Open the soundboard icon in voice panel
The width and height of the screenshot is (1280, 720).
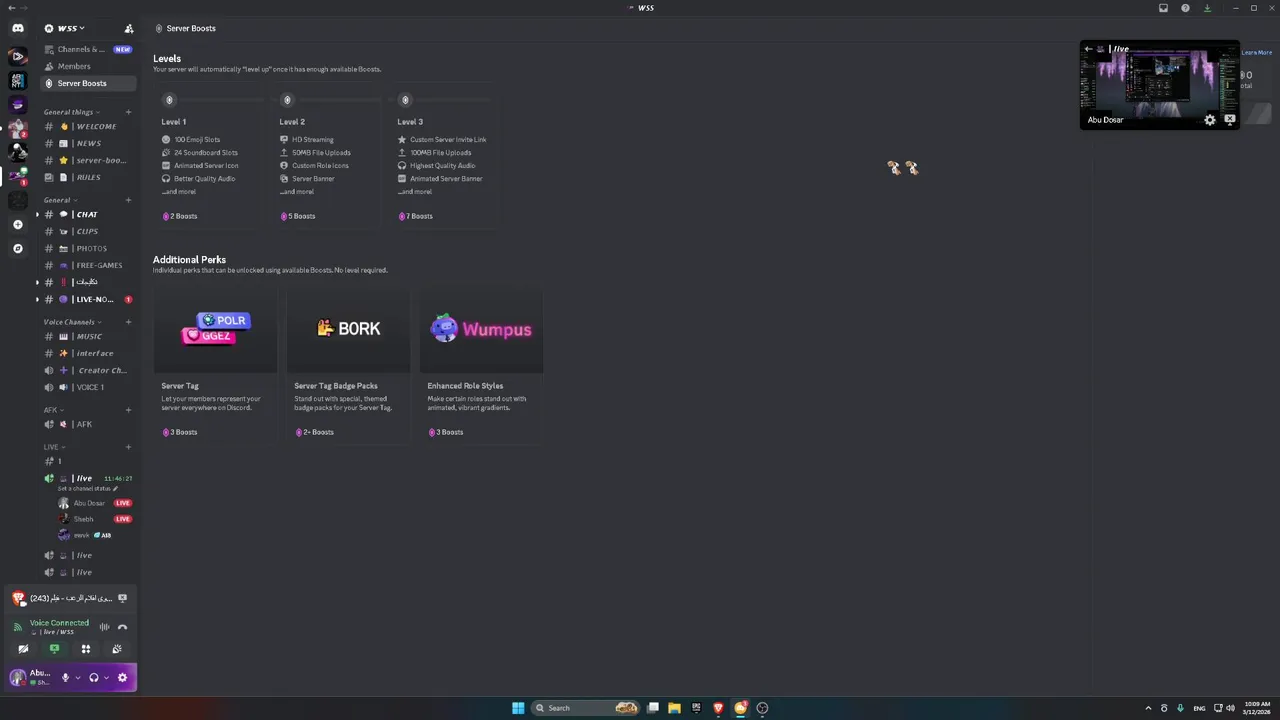[117, 649]
